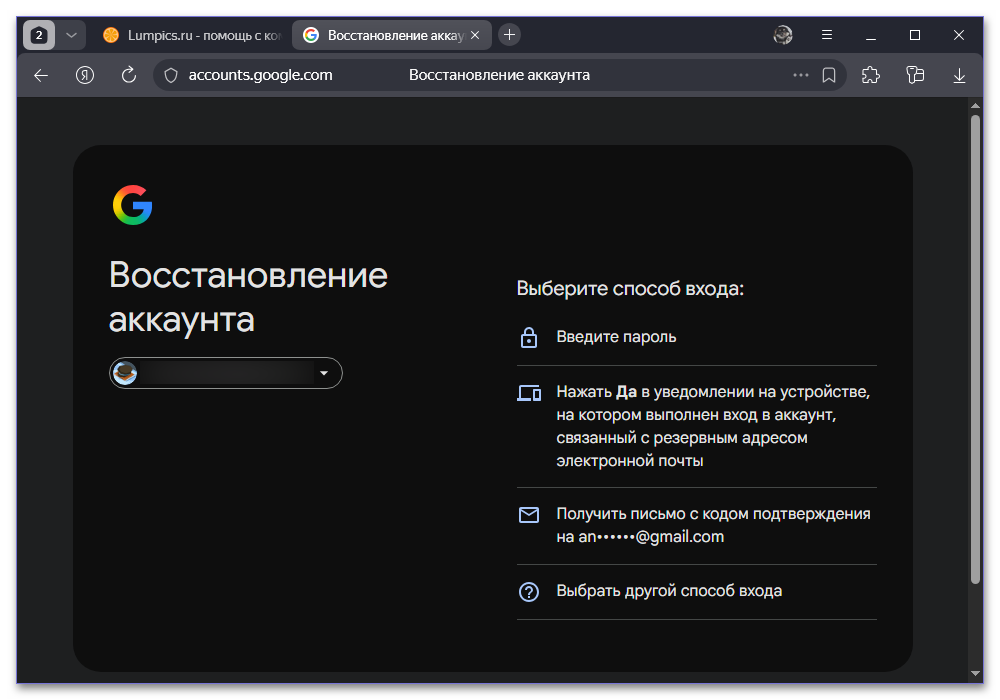Click the Восстановление аккаунта page title in address bar
The image size is (1000, 700).
[x=499, y=75]
